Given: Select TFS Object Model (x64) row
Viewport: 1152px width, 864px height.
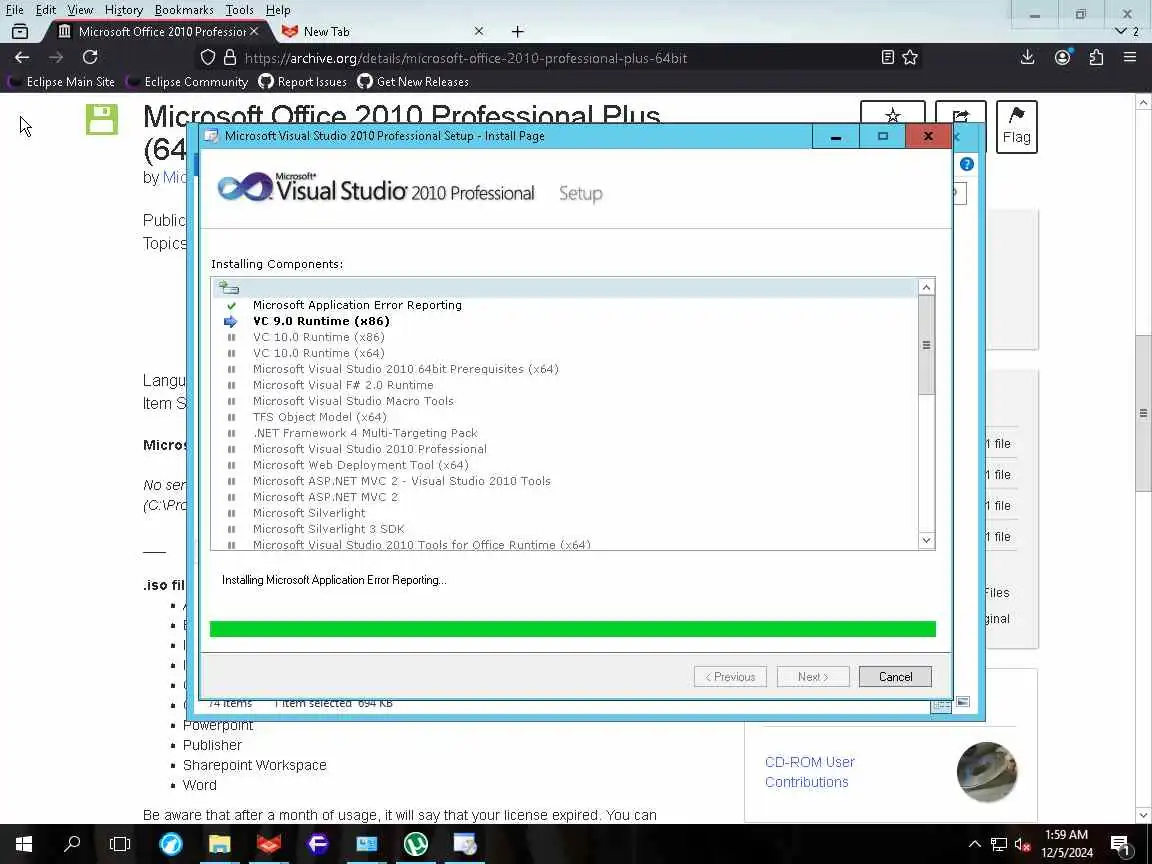Looking at the screenshot, I should 564,417.
